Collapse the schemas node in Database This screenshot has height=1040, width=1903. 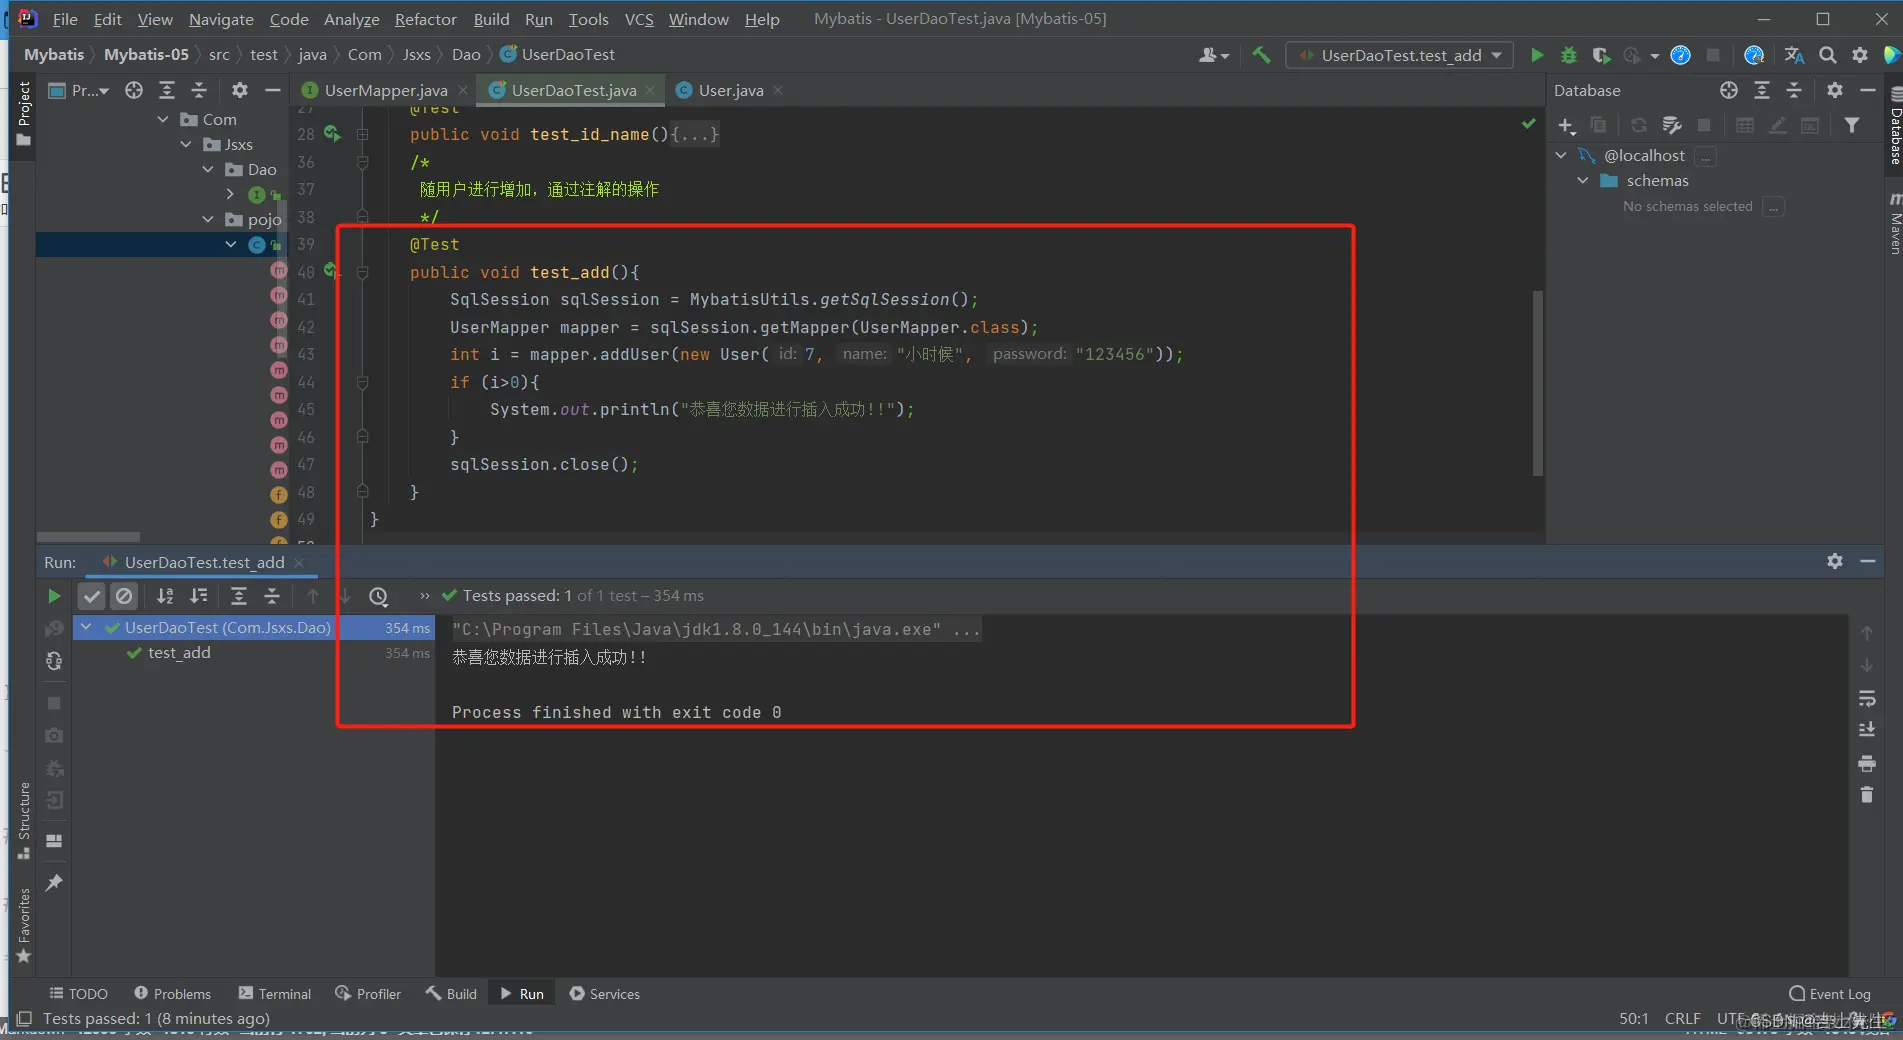click(1583, 180)
